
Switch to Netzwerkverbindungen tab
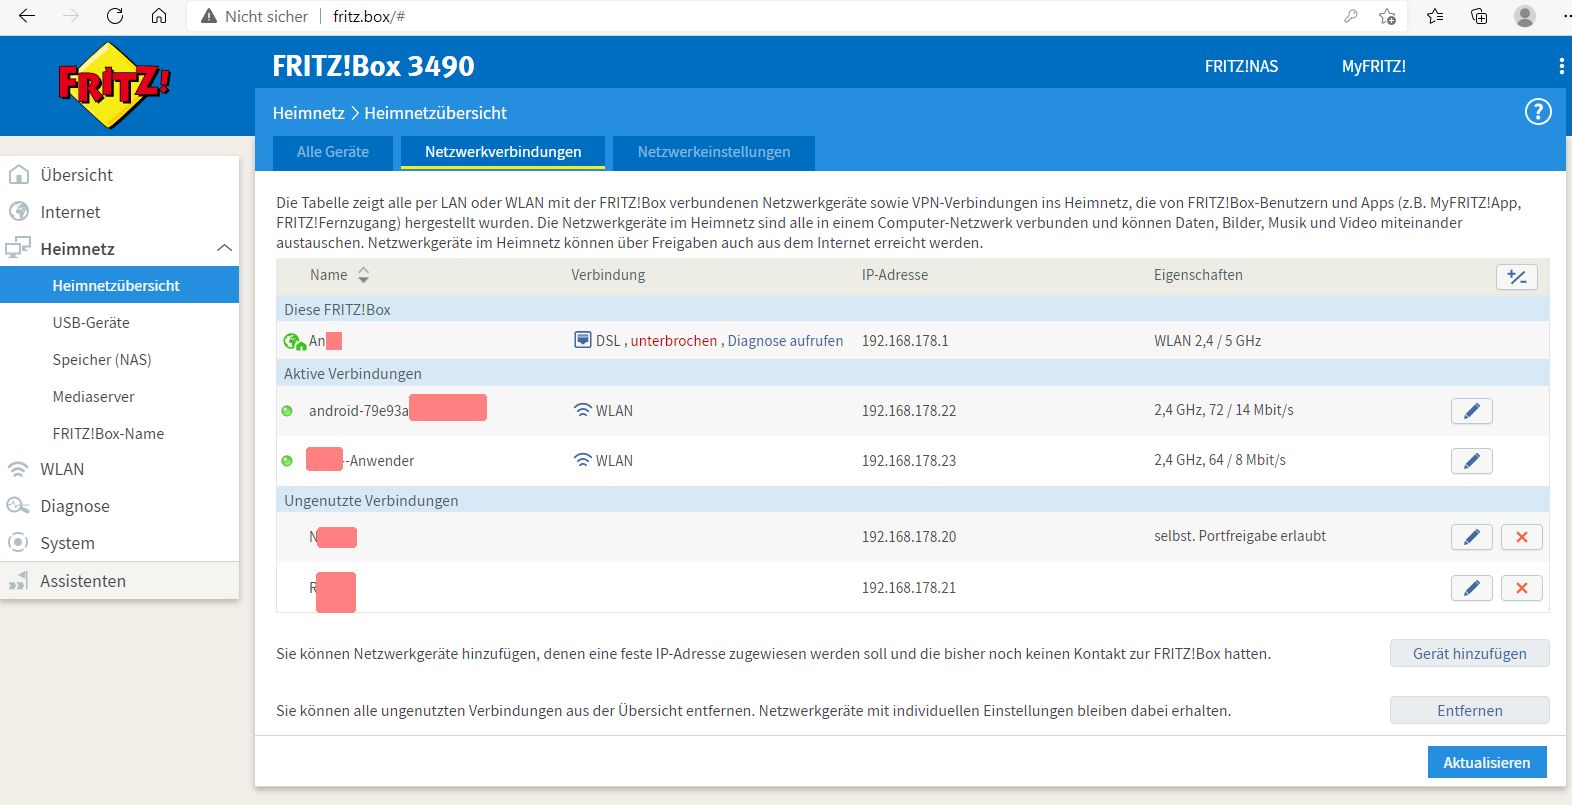(x=503, y=152)
